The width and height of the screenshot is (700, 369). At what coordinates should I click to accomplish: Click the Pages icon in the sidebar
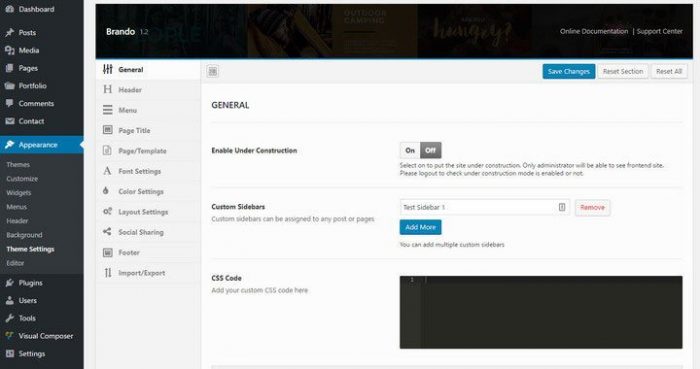pyautogui.click(x=9, y=68)
